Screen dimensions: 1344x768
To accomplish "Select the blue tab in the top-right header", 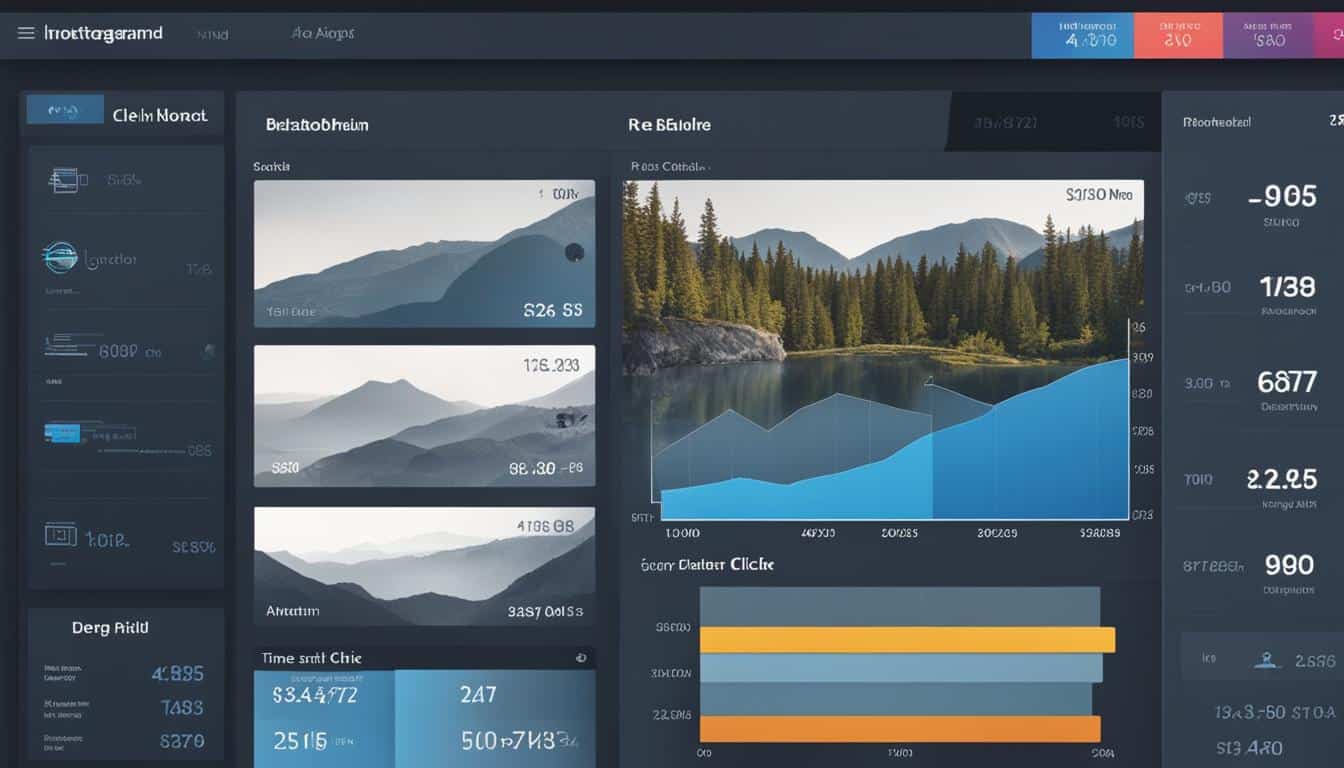I will tap(1081, 36).
